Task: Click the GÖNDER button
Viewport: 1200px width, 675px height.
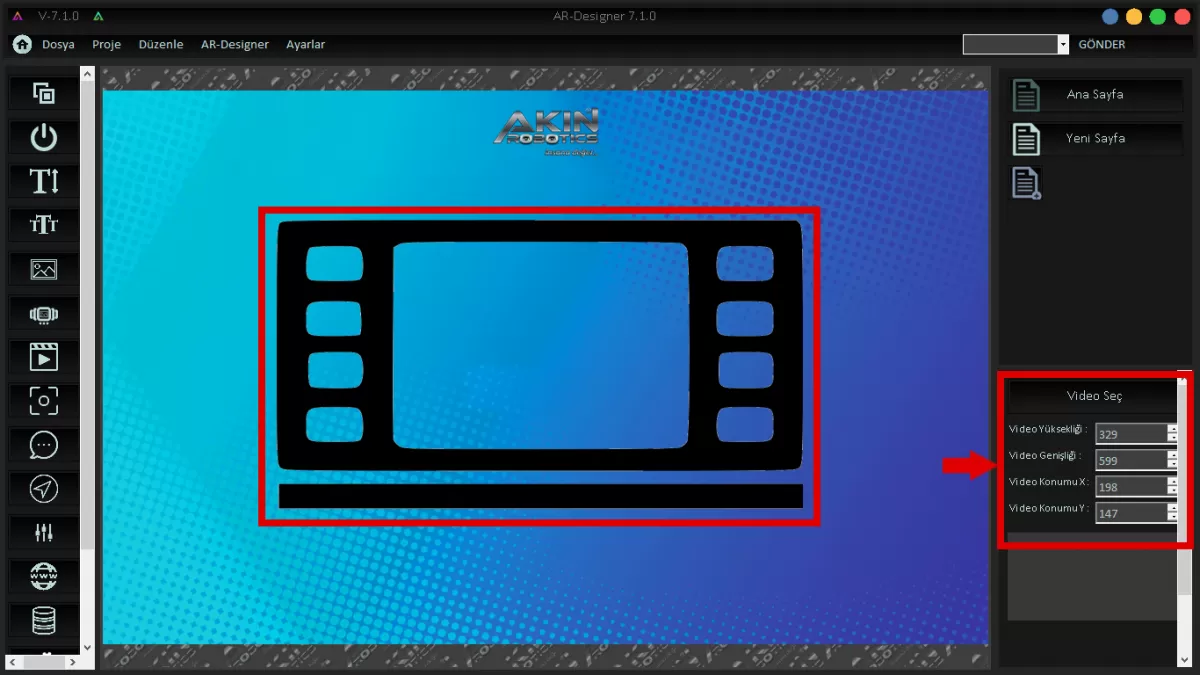Action: (x=1102, y=45)
